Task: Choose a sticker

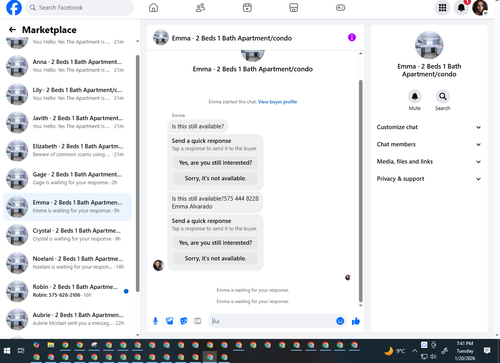Action: click(184, 321)
